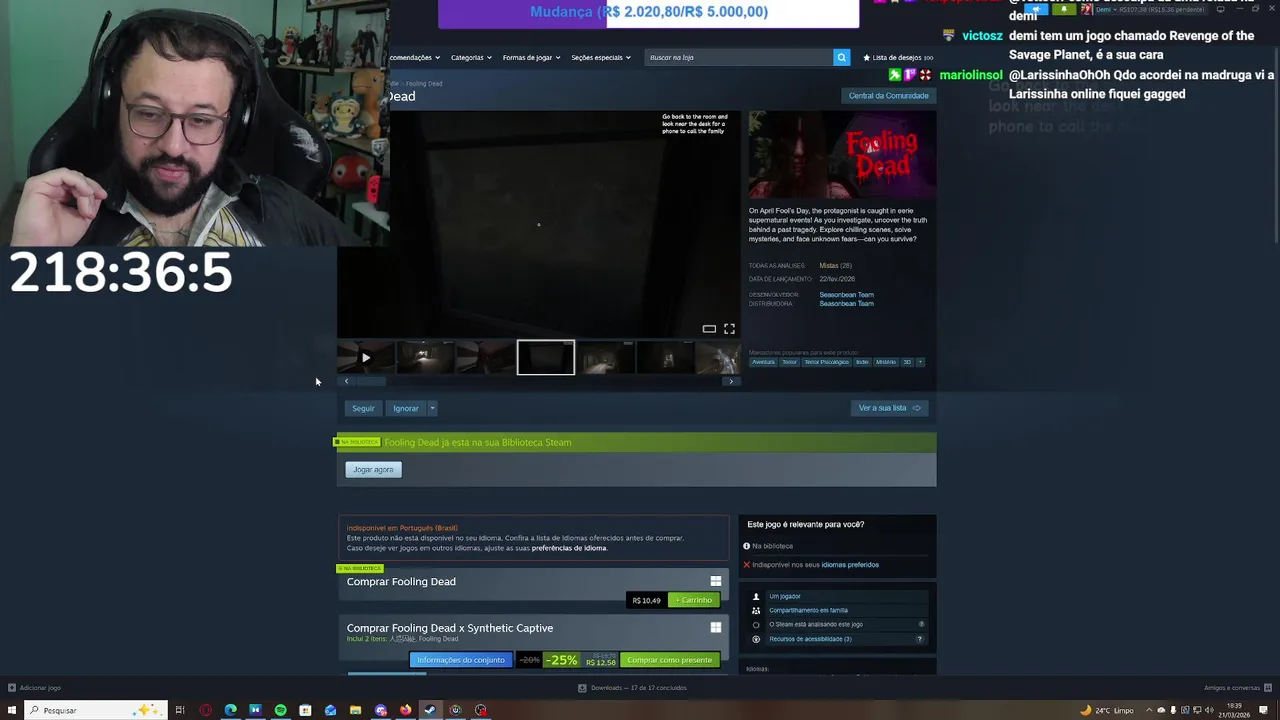Click the Seguir follow button
This screenshot has height=720, width=1280.
(363, 408)
